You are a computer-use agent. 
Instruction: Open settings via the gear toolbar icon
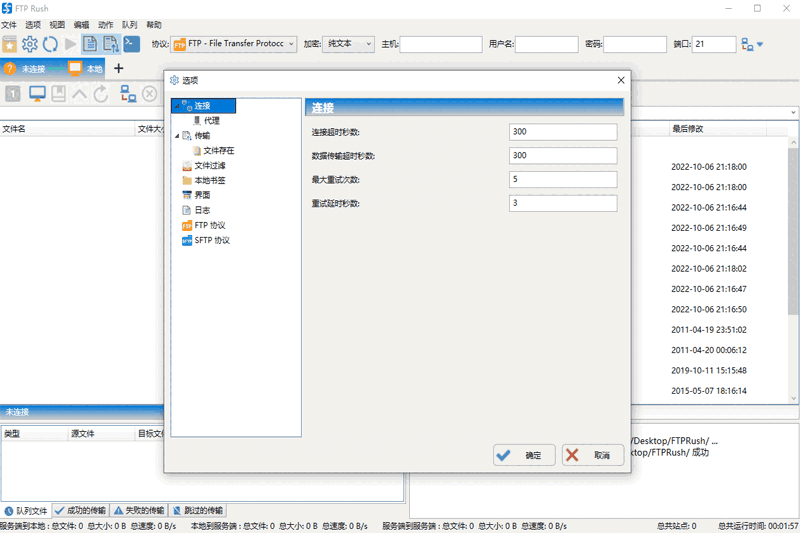click(x=30, y=44)
